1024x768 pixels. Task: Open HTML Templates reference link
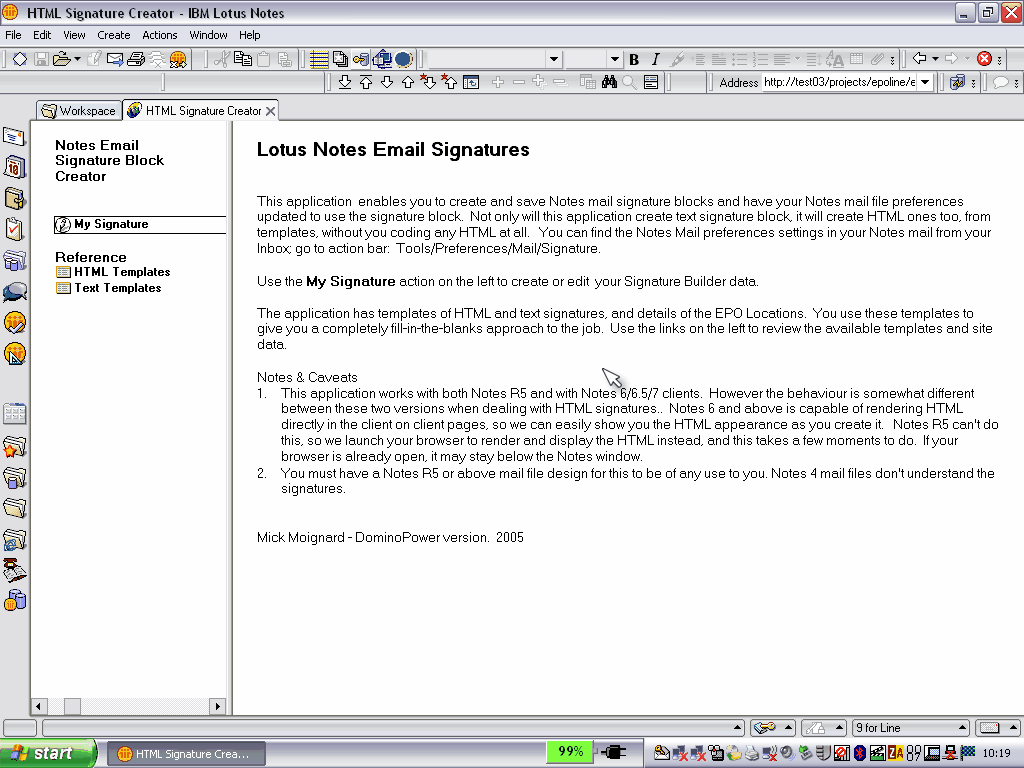coord(121,272)
